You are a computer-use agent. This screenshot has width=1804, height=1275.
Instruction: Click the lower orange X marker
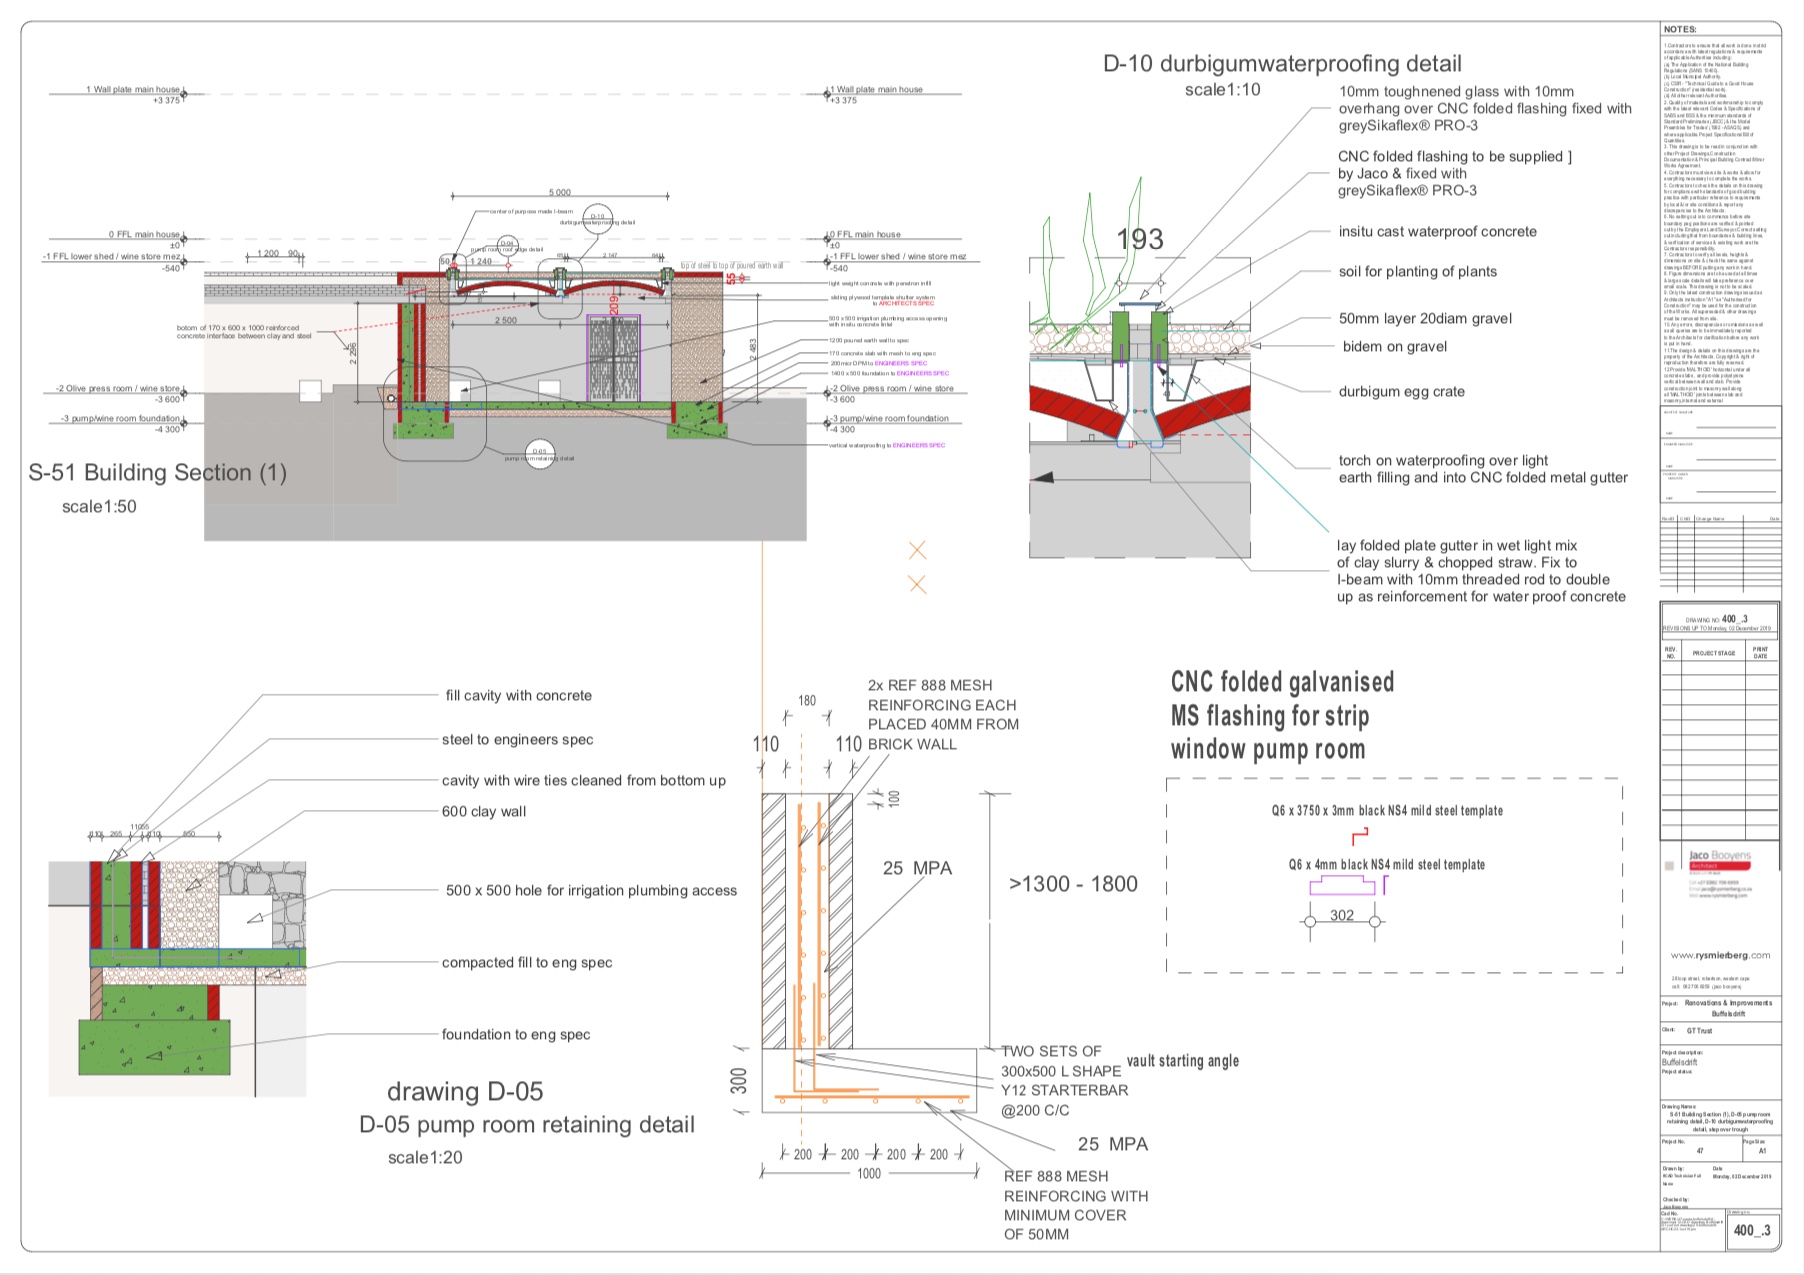917,584
